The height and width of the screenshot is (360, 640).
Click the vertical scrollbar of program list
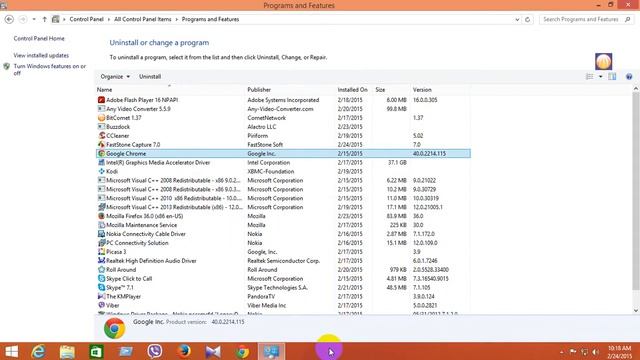click(x=636, y=191)
